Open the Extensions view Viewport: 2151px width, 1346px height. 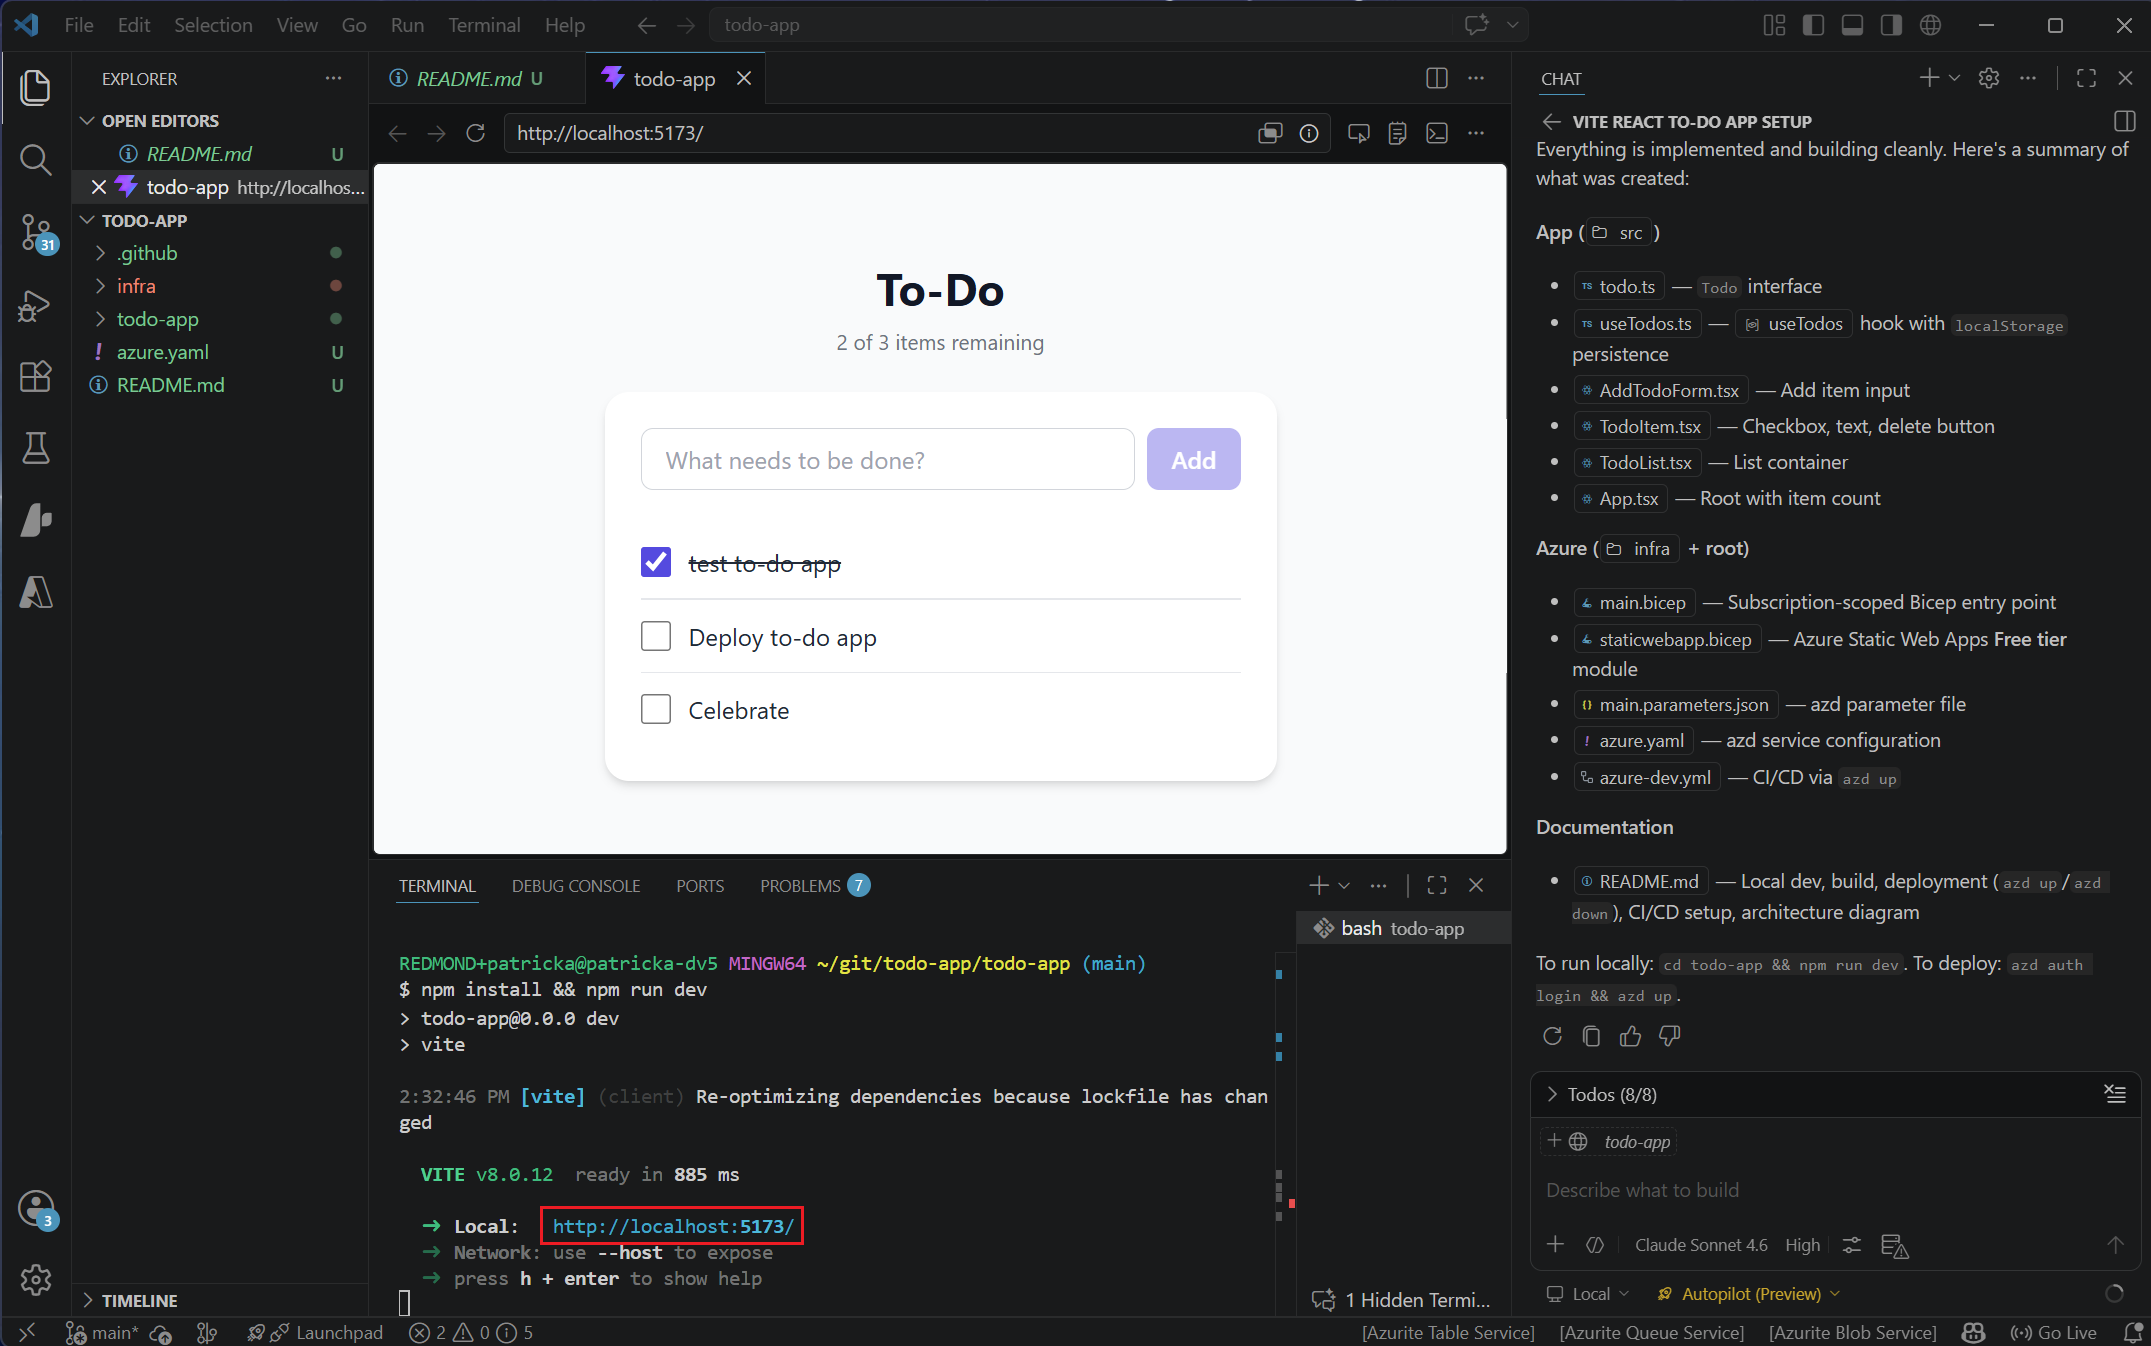click(x=35, y=377)
